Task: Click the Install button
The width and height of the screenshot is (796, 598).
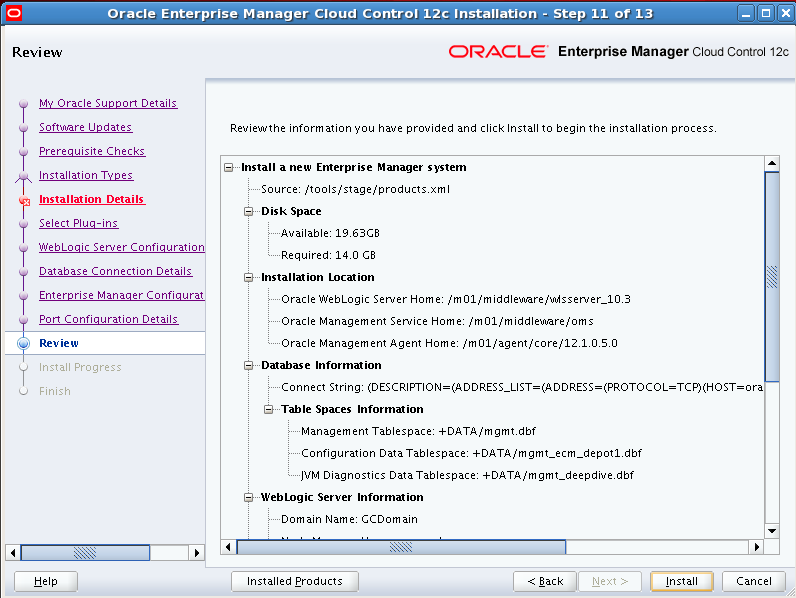Action: (682, 581)
